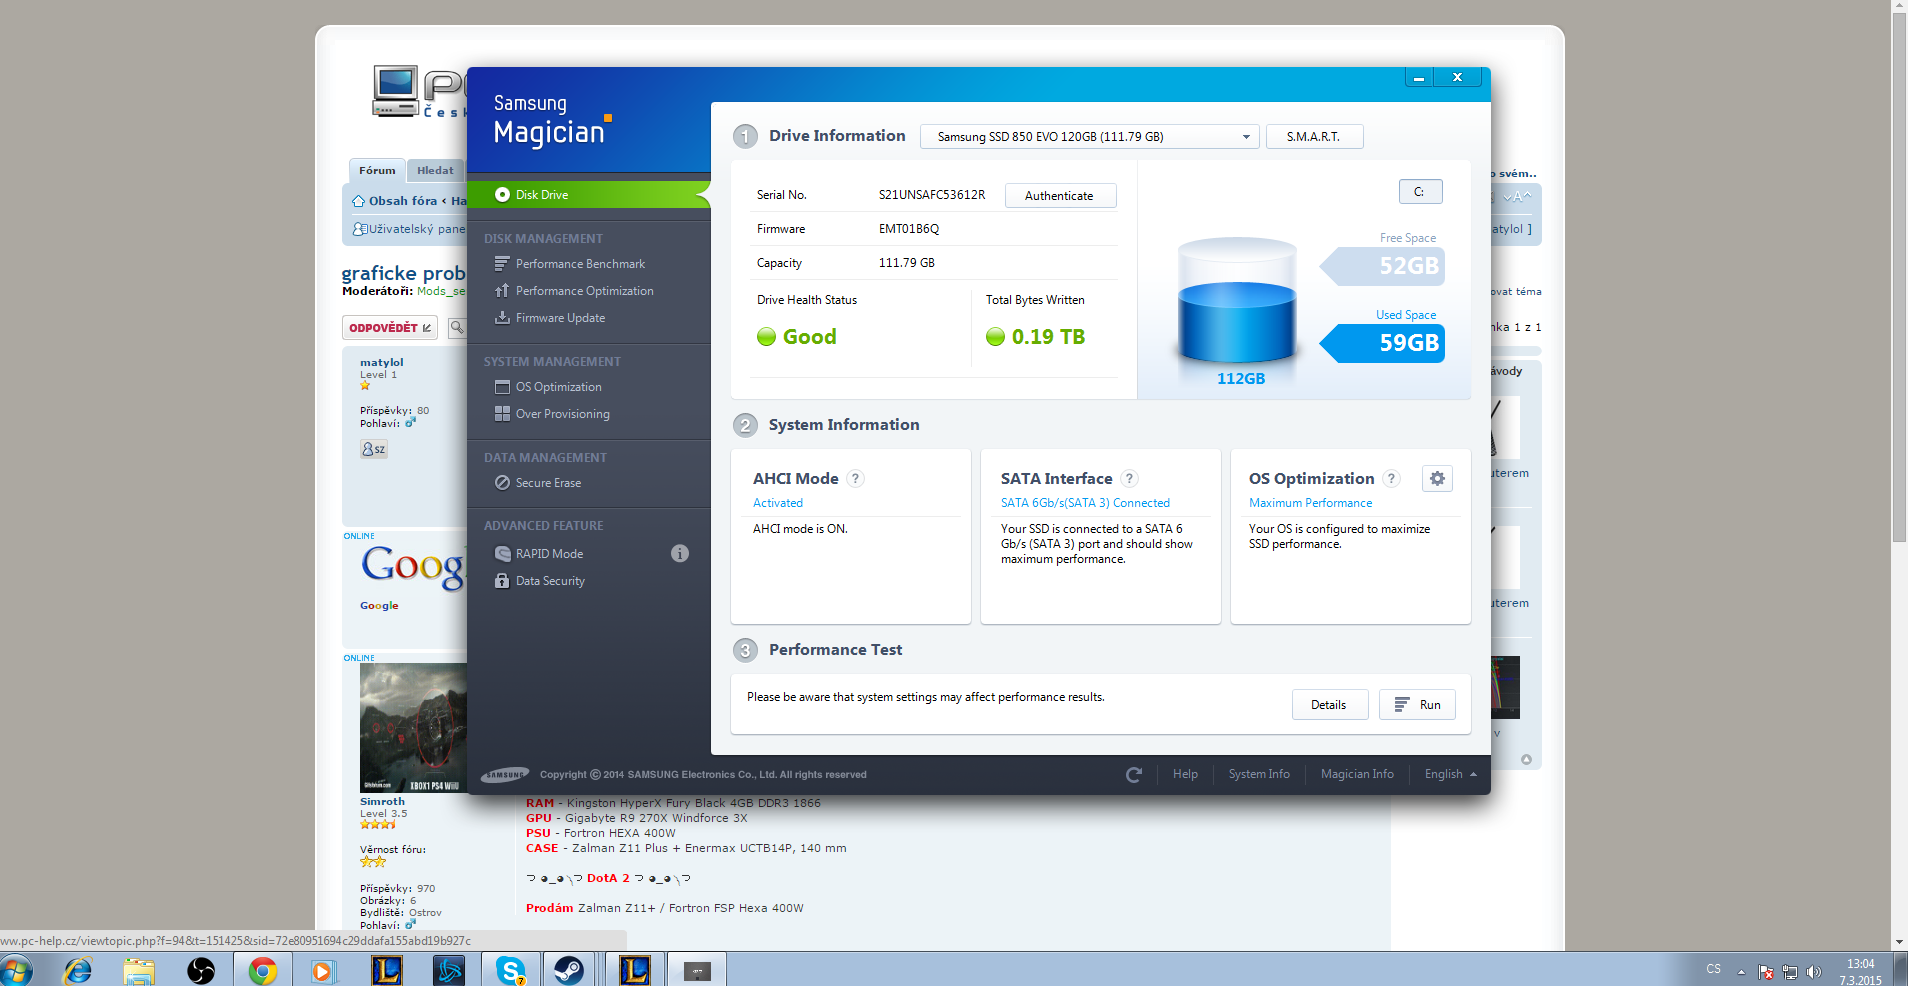Switch to Hledat tab on webpage
Screen dimensions: 1908x986
pyautogui.click(x=435, y=171)
